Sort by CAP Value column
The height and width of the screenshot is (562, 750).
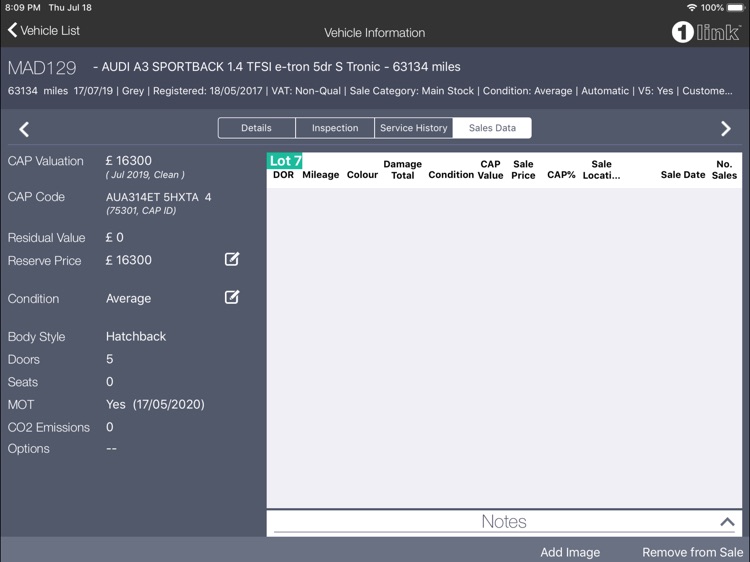[490, 170]
